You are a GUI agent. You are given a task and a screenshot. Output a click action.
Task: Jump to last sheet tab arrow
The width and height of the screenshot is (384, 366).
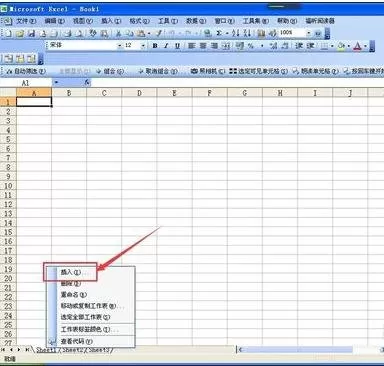27,350
